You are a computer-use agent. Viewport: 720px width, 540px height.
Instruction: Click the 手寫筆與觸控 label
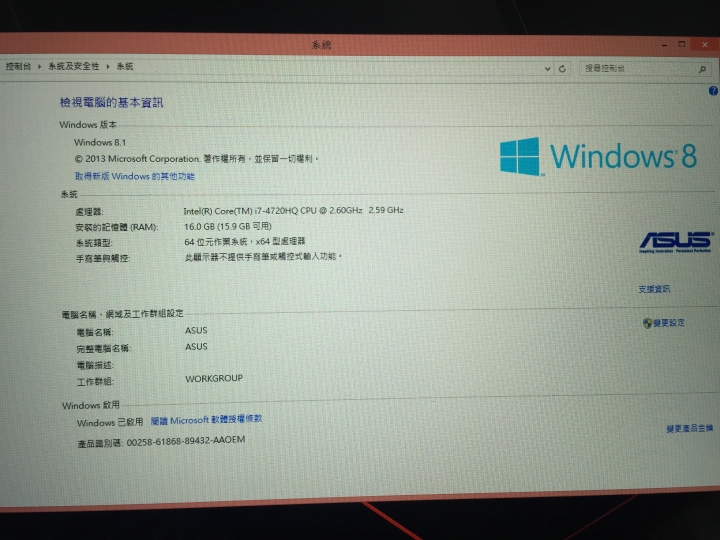pyautogui.click(x=103, y=259)
